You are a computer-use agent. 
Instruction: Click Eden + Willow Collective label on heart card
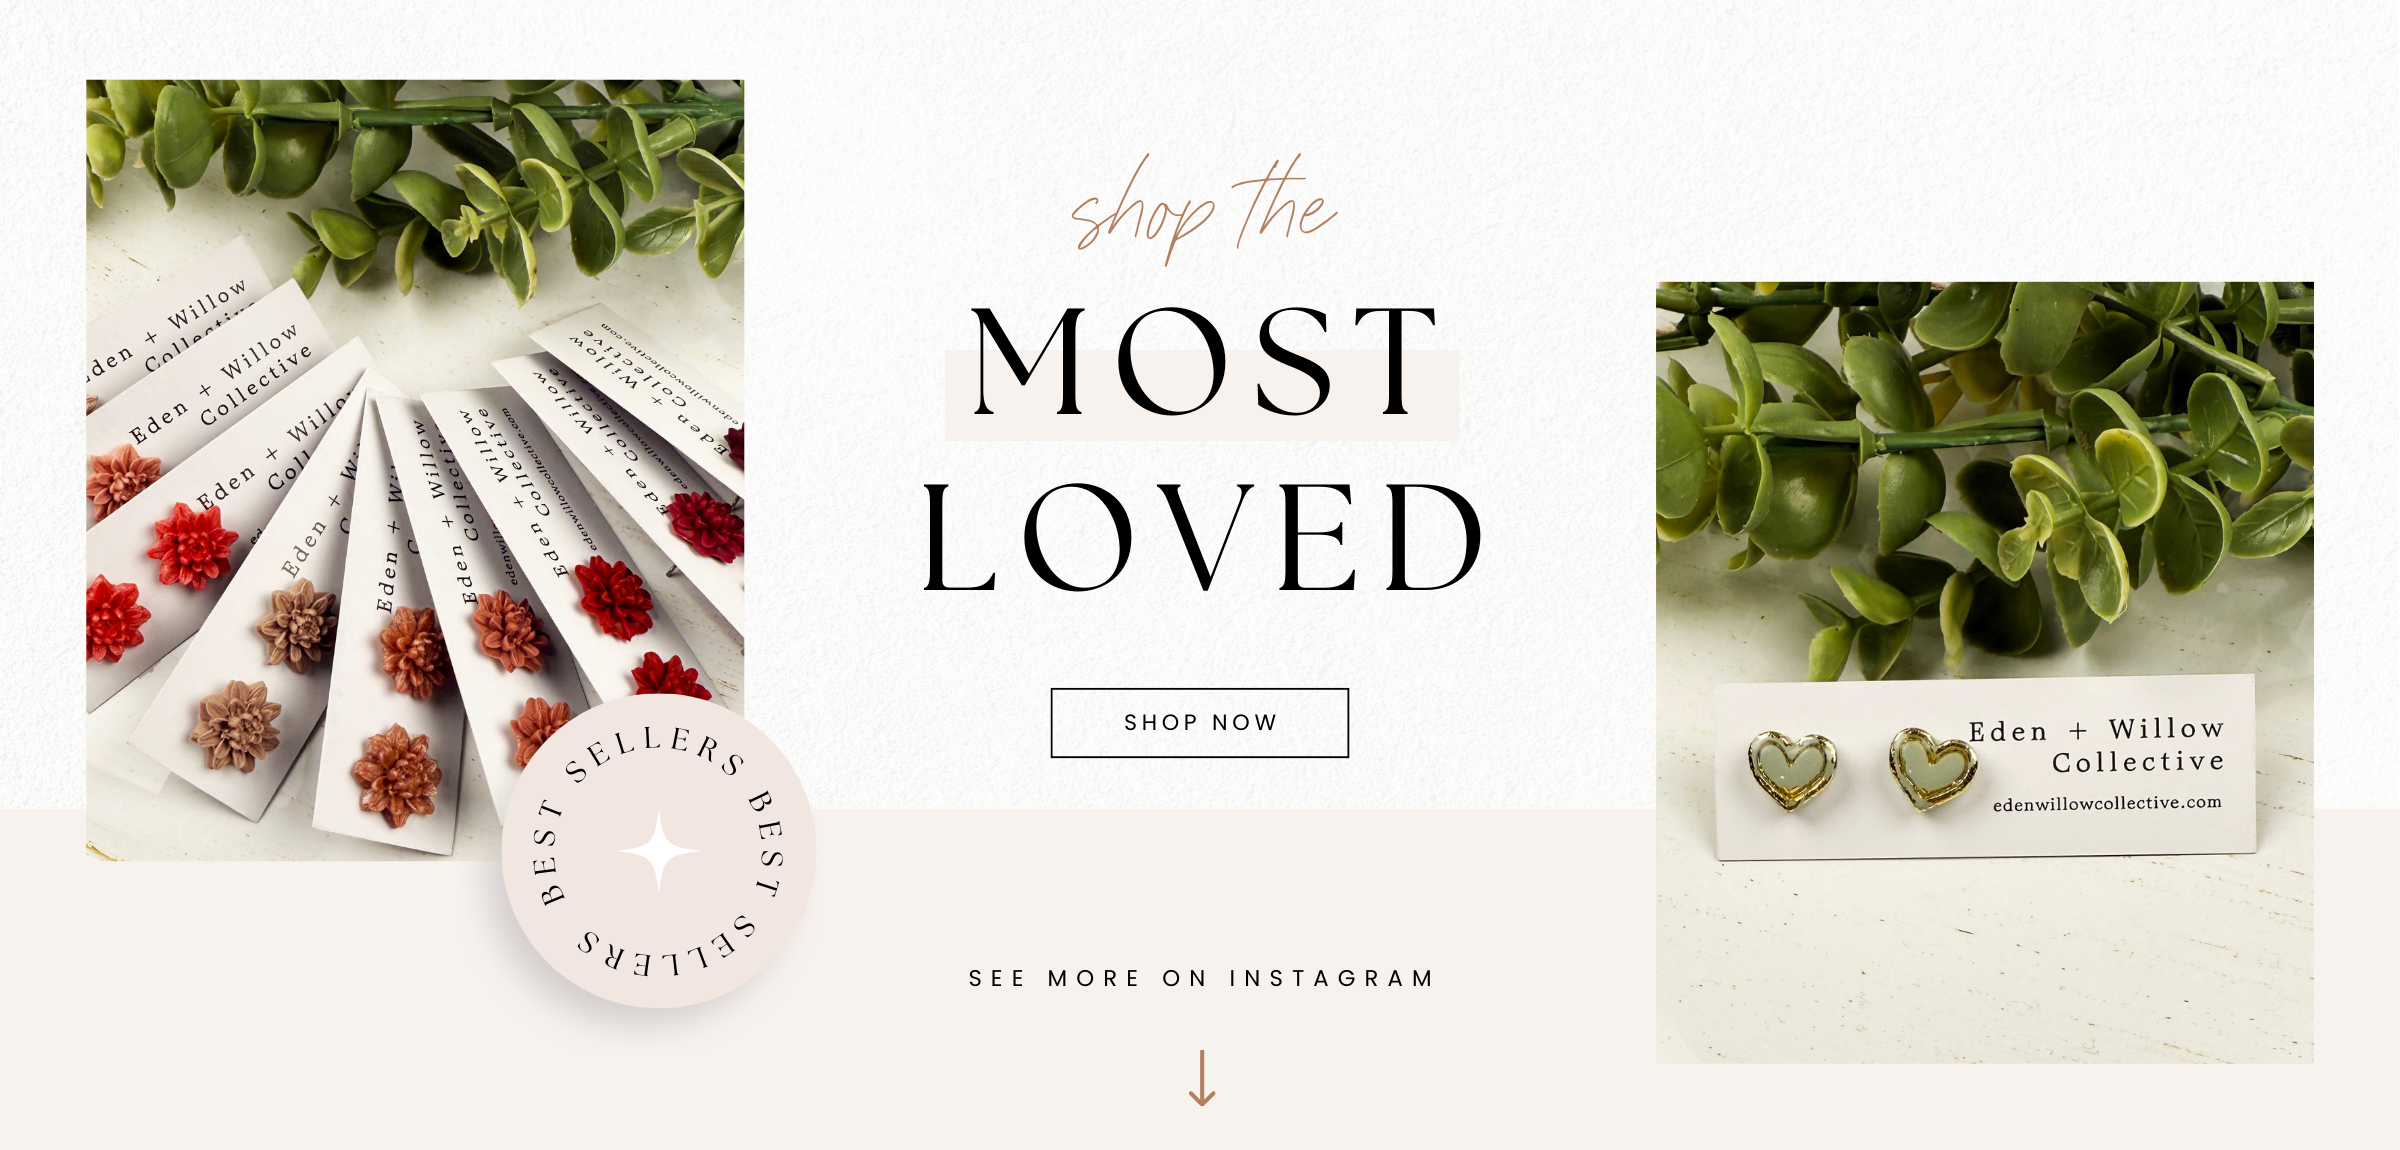click(2097, 746)
